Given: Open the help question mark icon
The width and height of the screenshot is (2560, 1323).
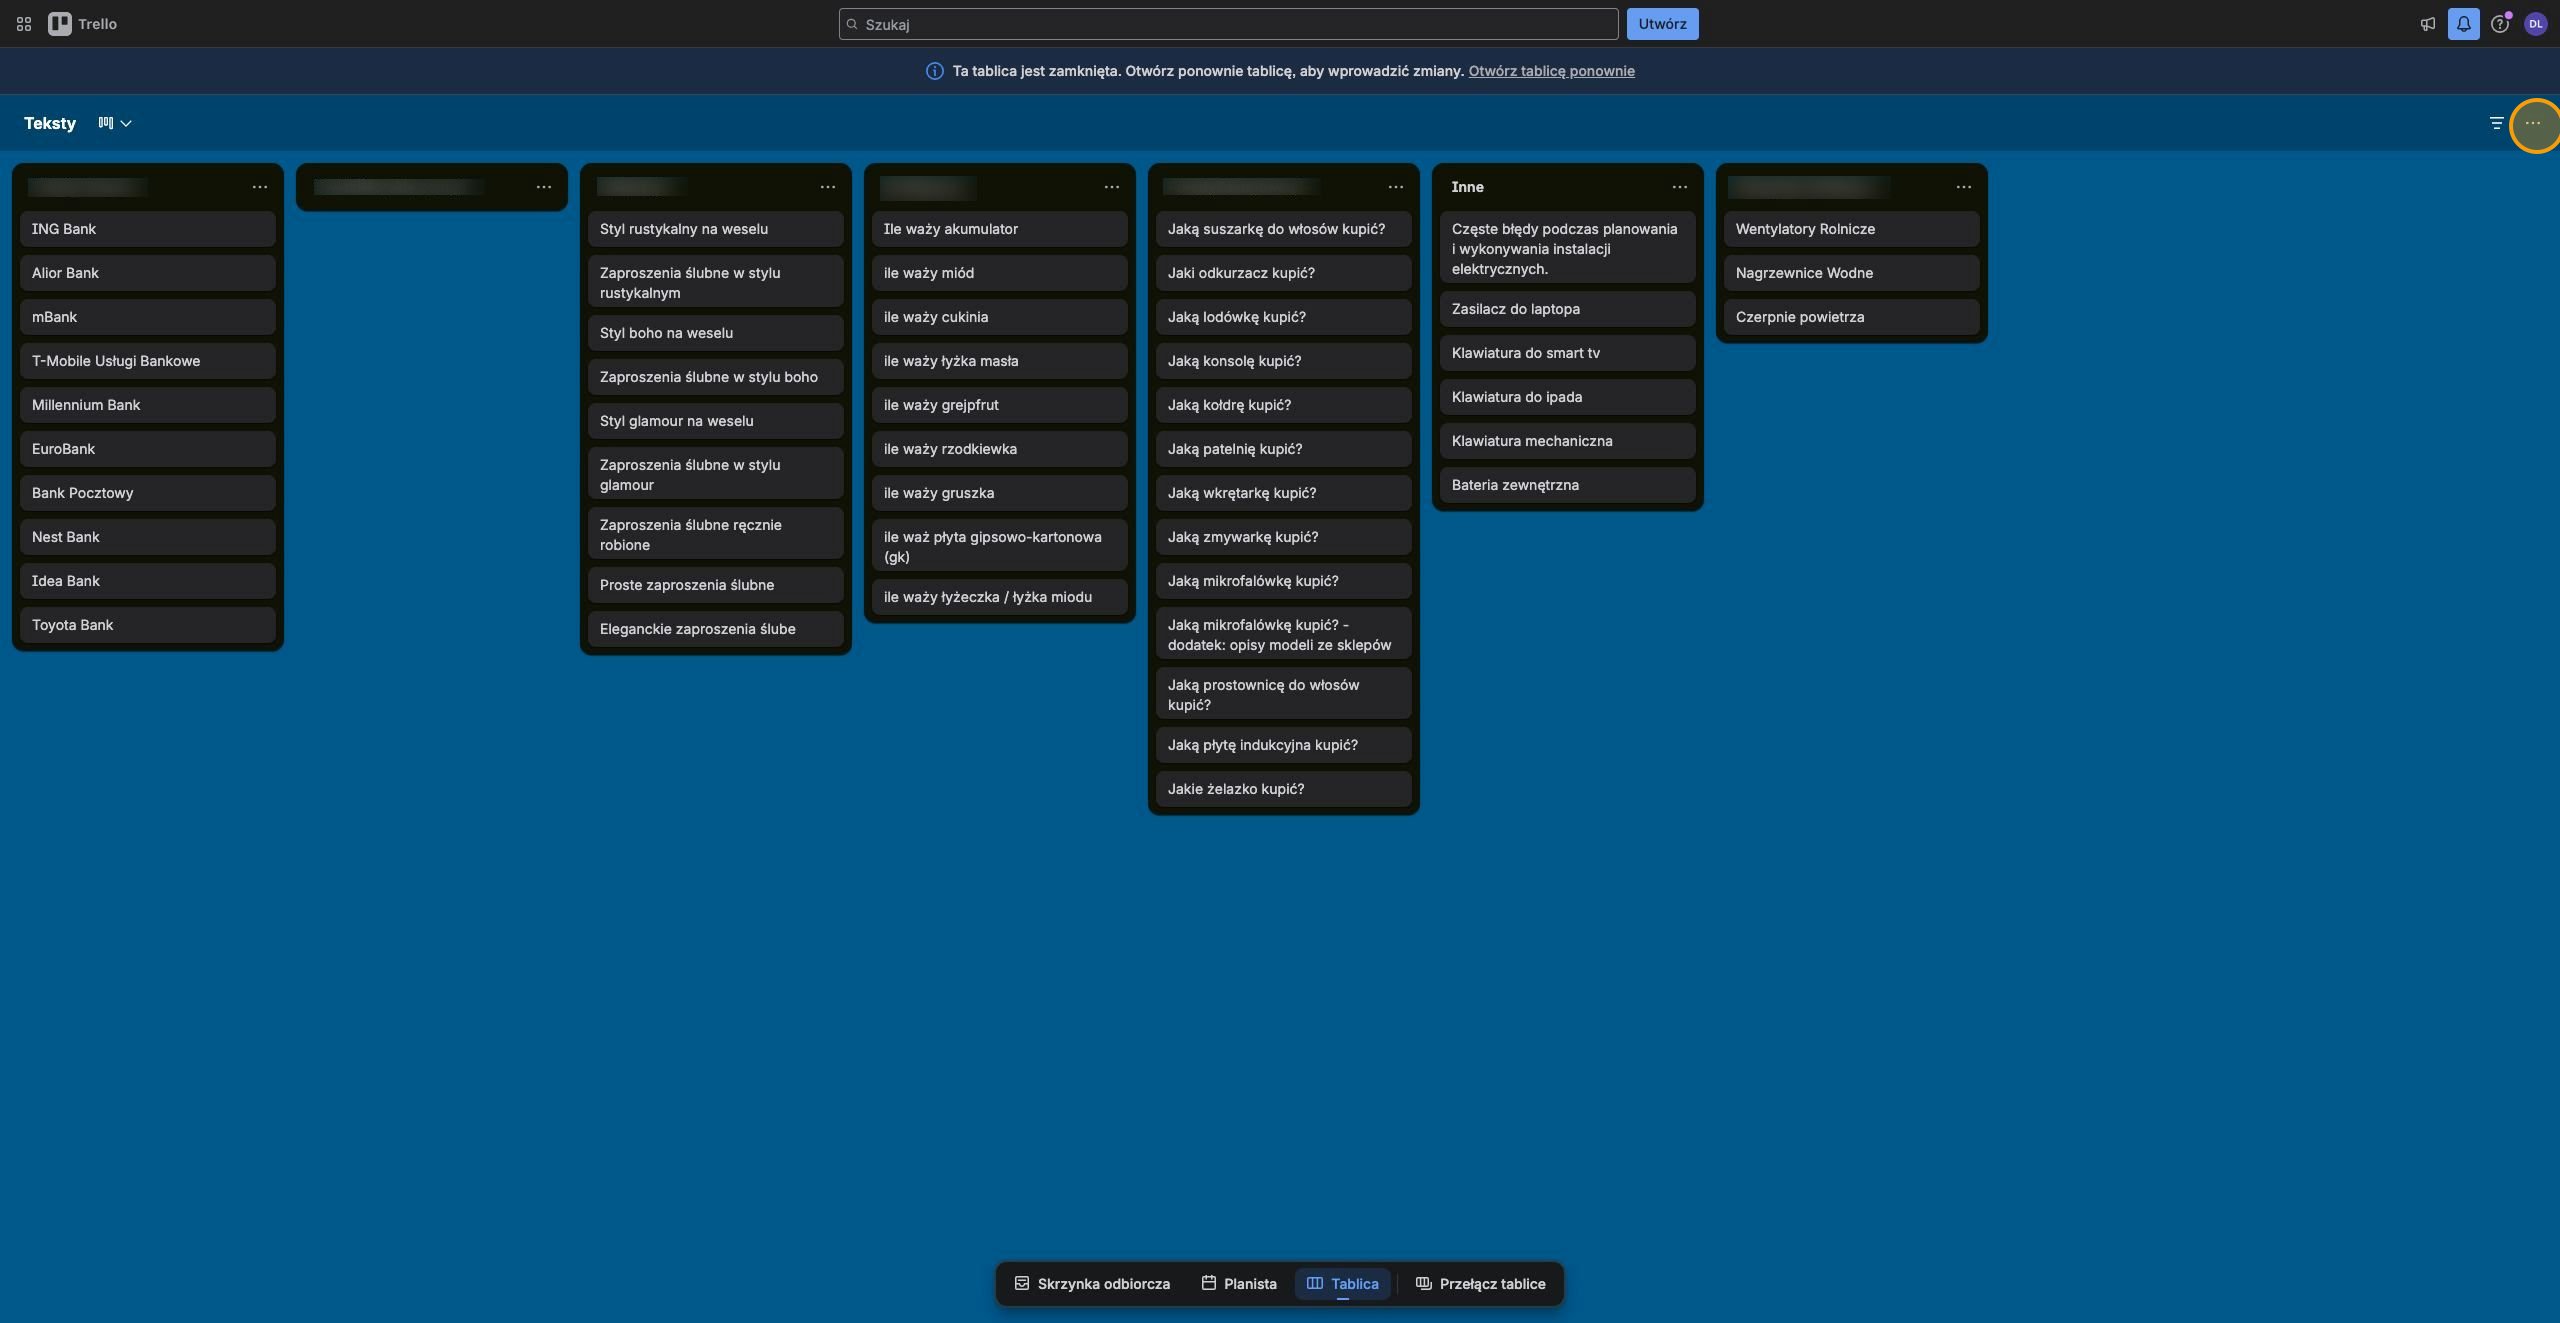Looking at the screenshot, I should pos(2500,24).
